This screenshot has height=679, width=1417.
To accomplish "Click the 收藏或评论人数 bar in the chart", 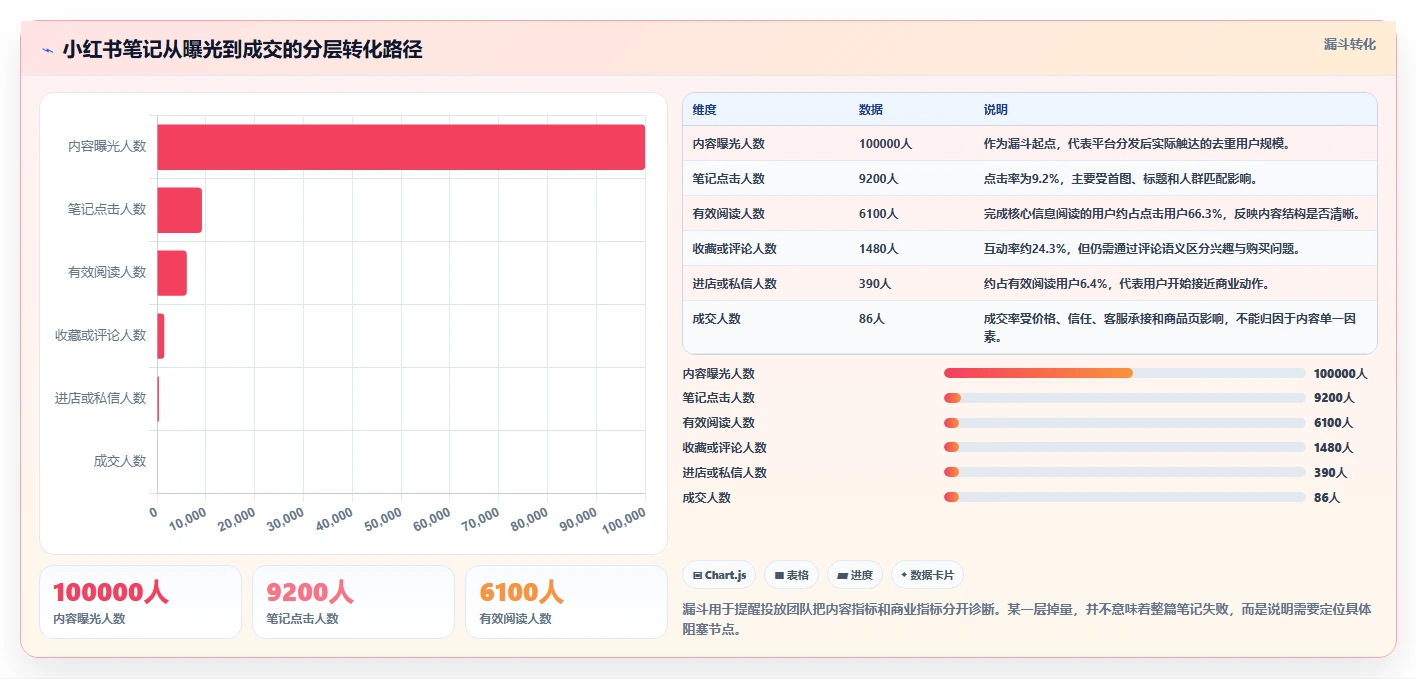I will pos(161,336).
